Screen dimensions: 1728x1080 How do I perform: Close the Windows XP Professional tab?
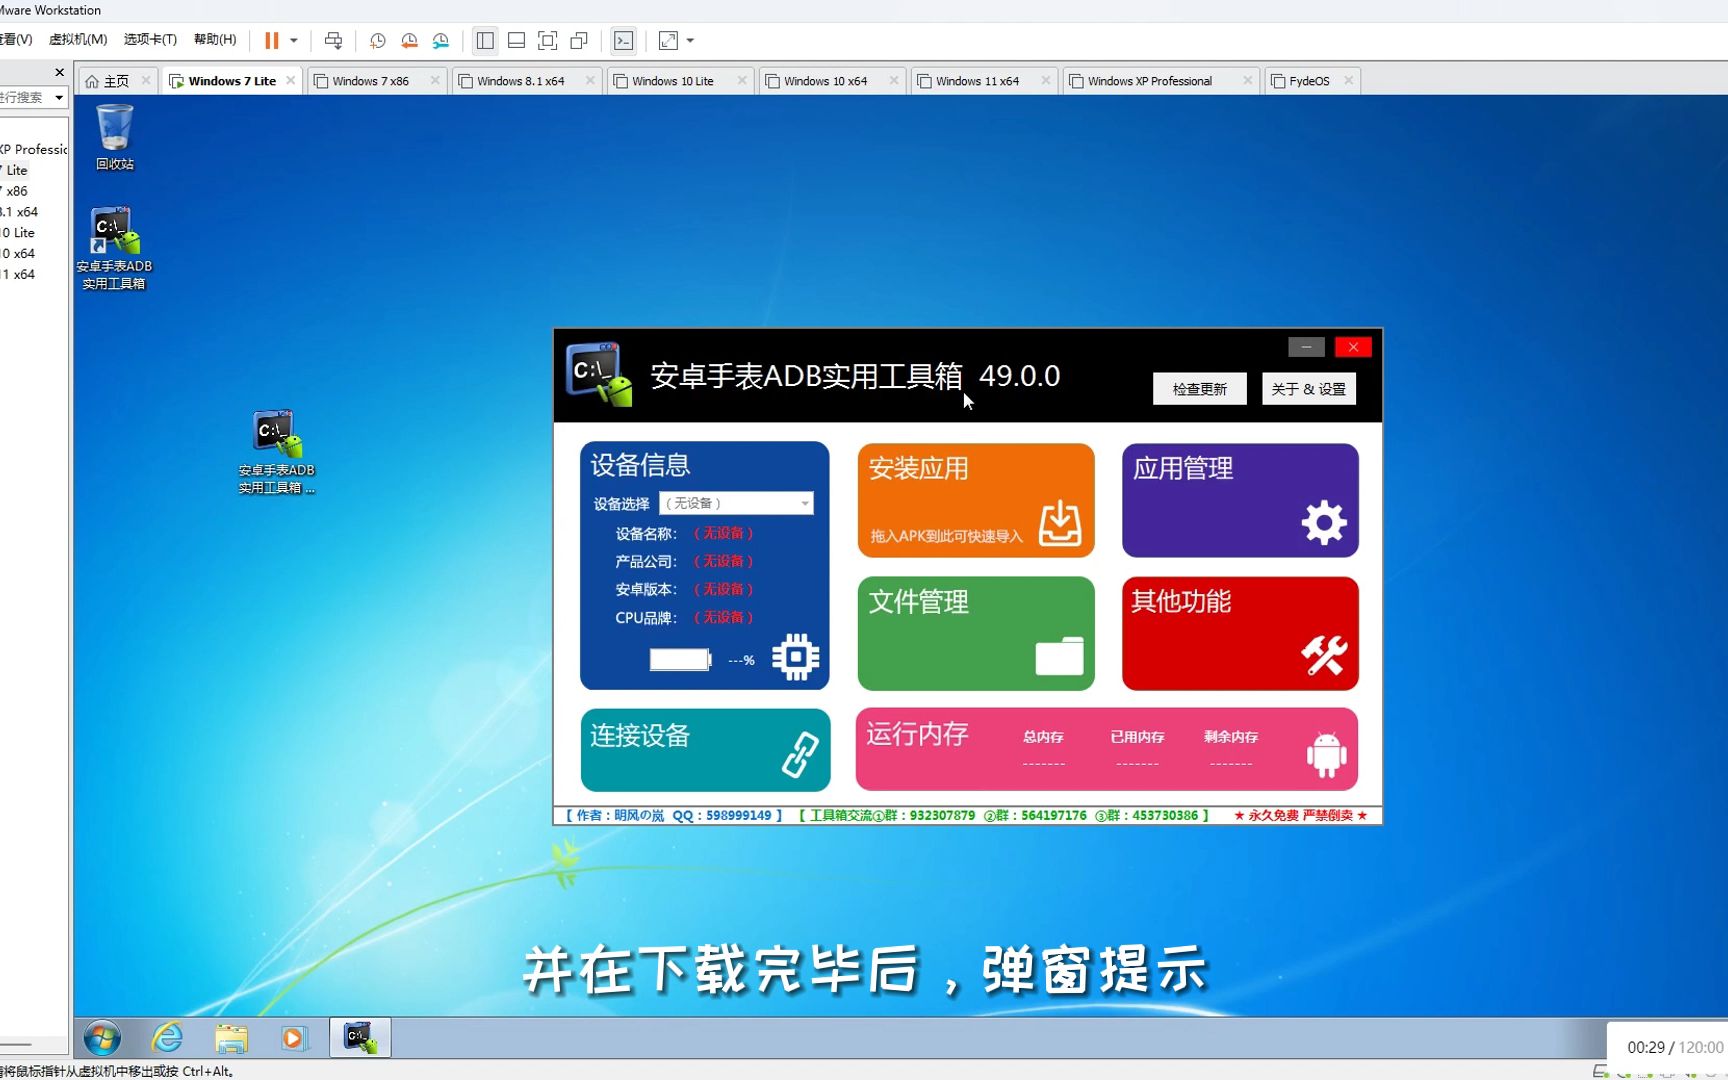coord(1248,81)
